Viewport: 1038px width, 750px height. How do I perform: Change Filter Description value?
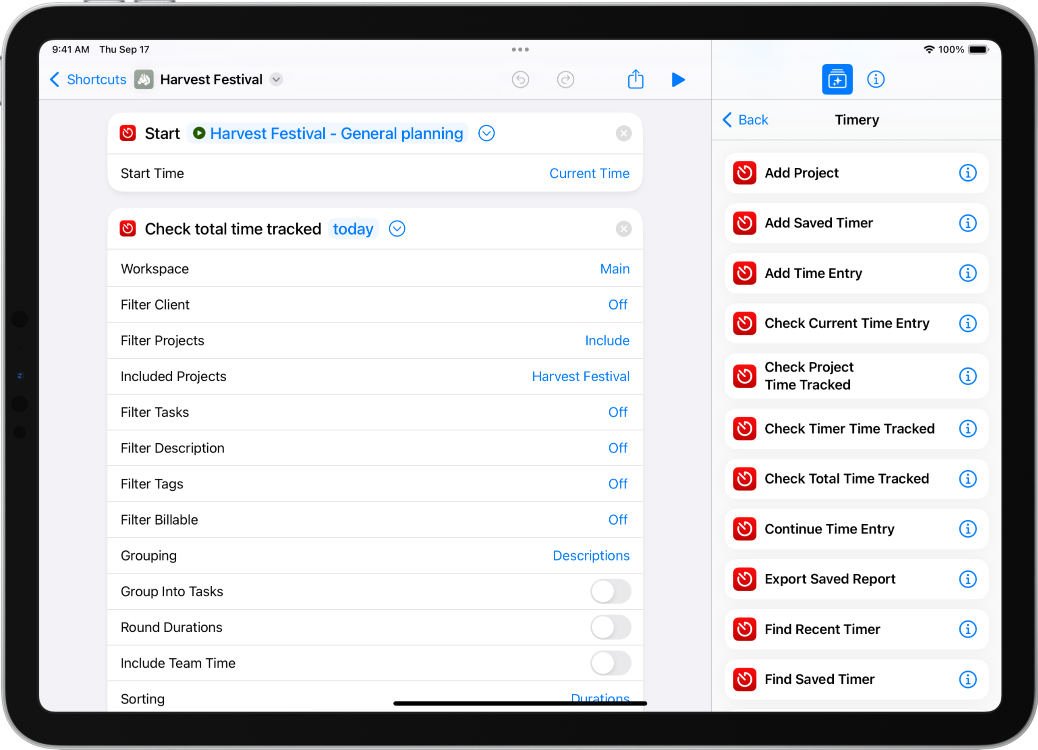click(618, 448)
